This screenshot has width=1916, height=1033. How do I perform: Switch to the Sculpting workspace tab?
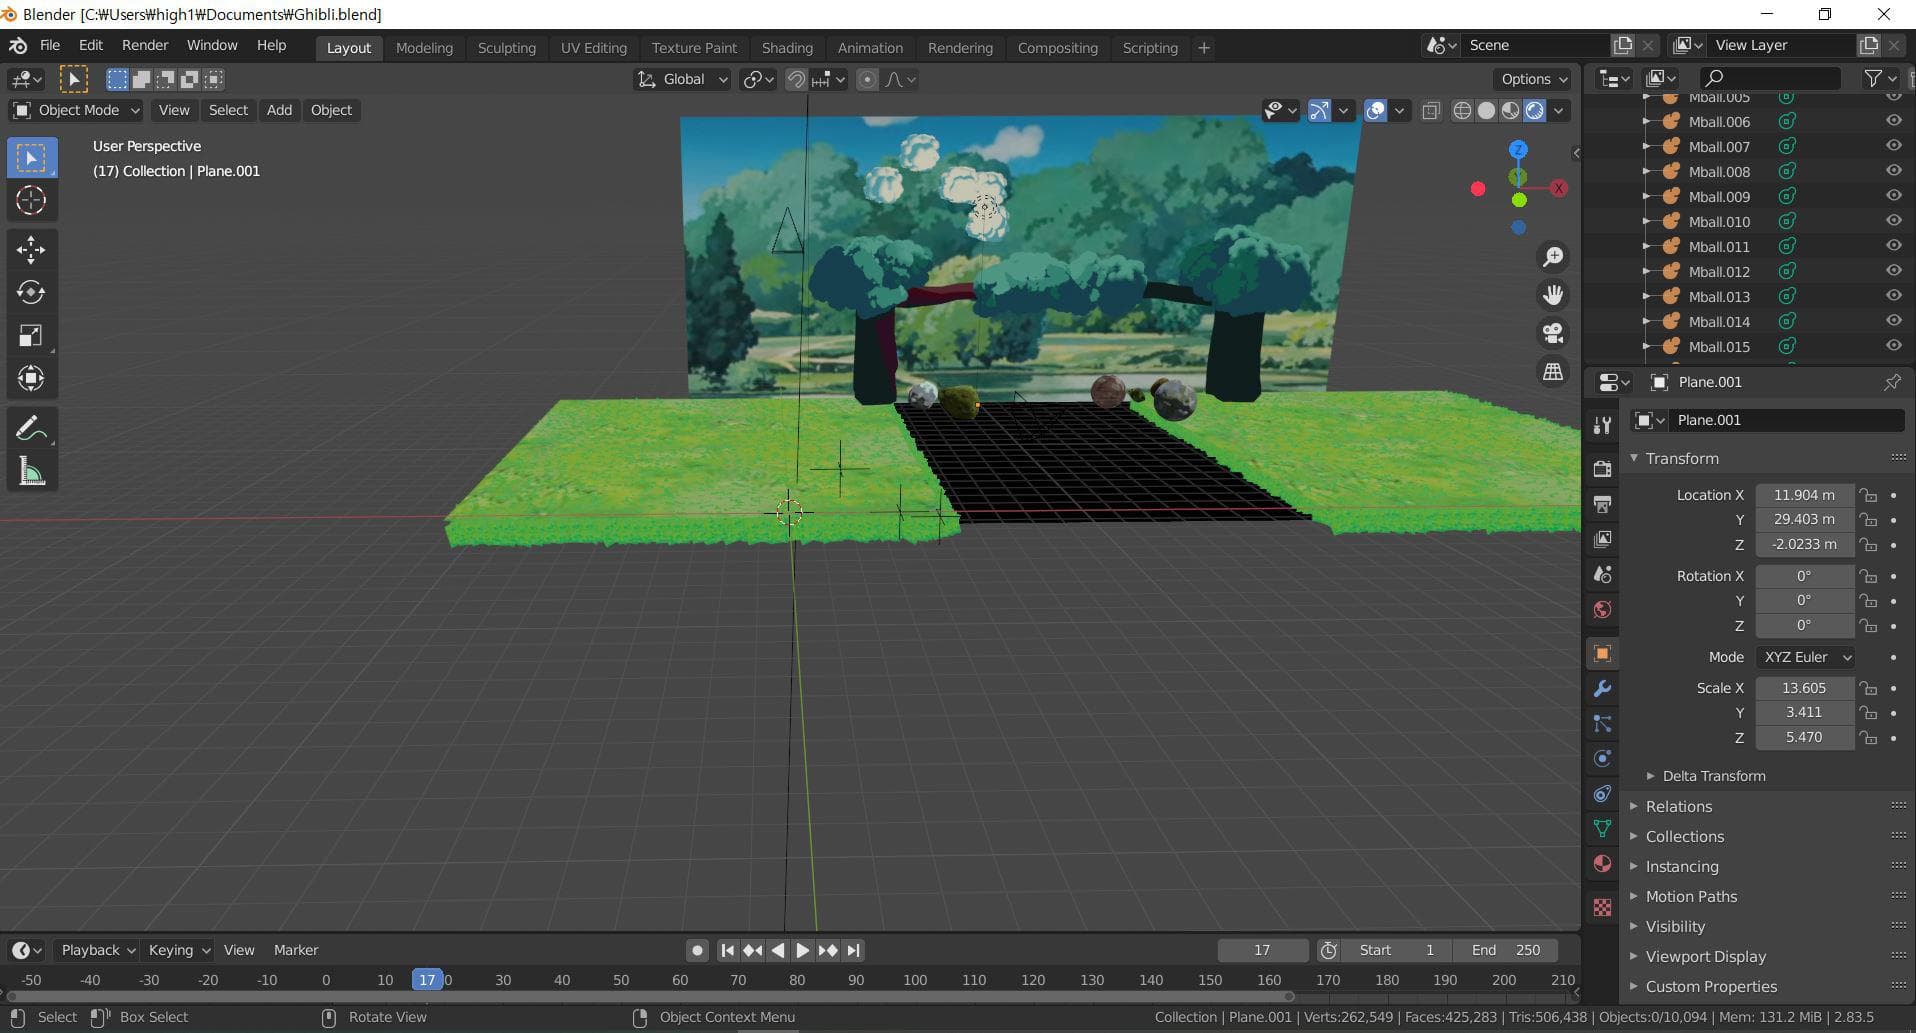coord(506,47)
